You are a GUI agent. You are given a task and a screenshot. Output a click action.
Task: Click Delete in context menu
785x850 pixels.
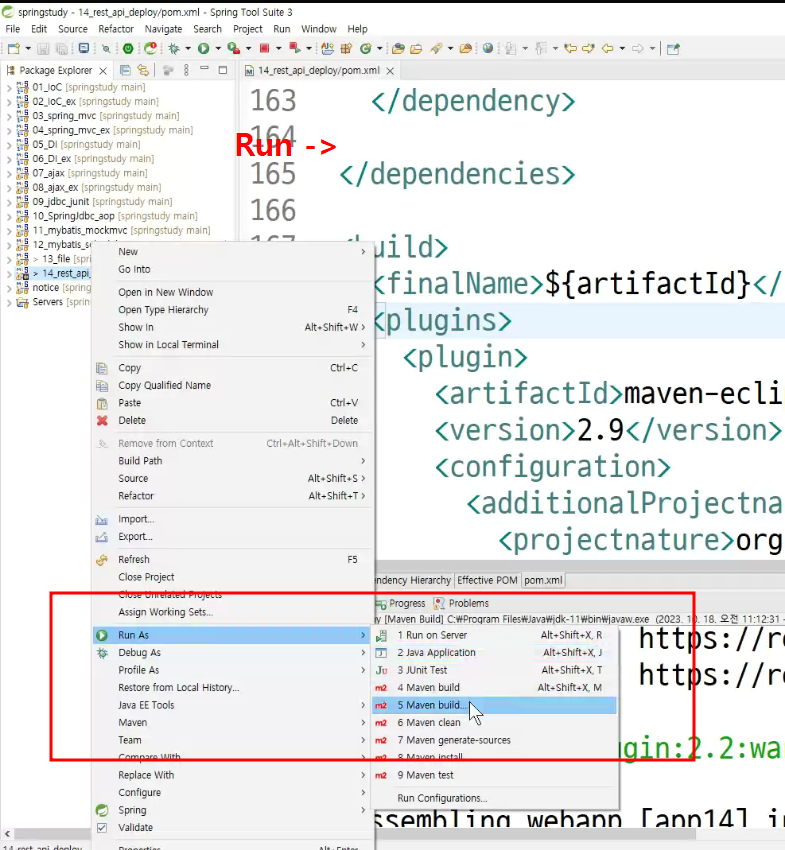point(232,420)
